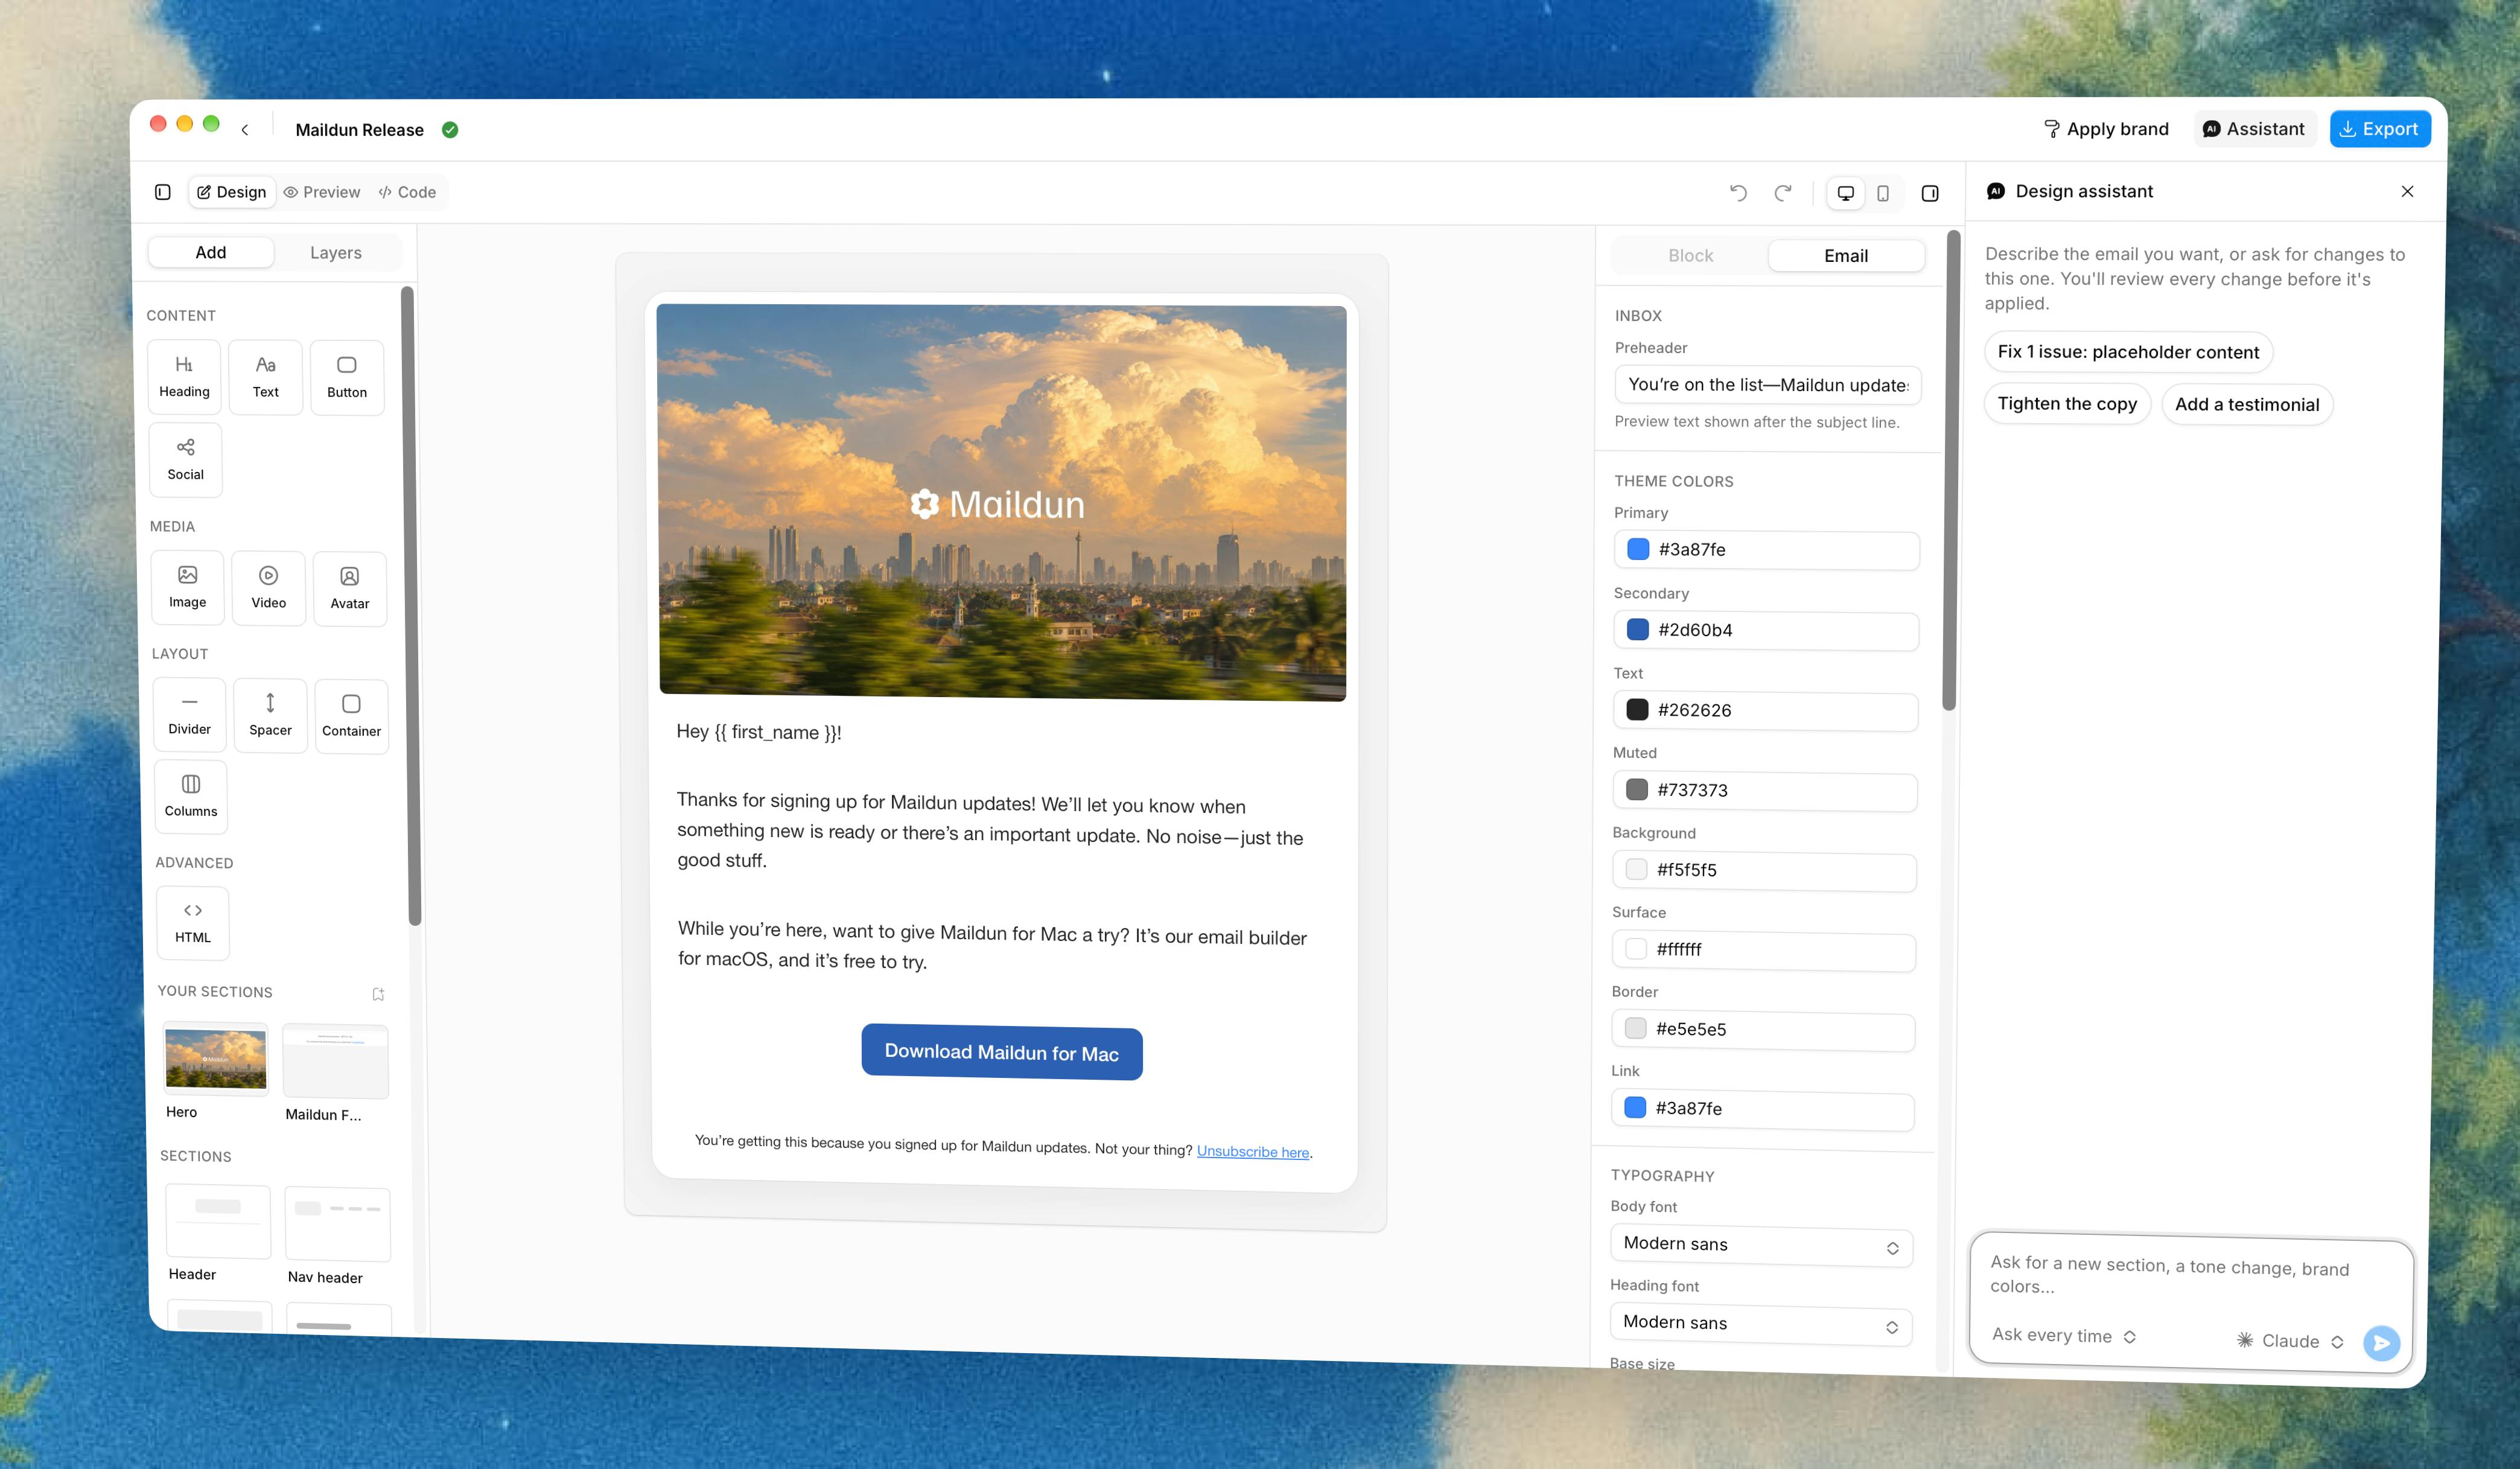Redo the last change

click(1782, 193)
